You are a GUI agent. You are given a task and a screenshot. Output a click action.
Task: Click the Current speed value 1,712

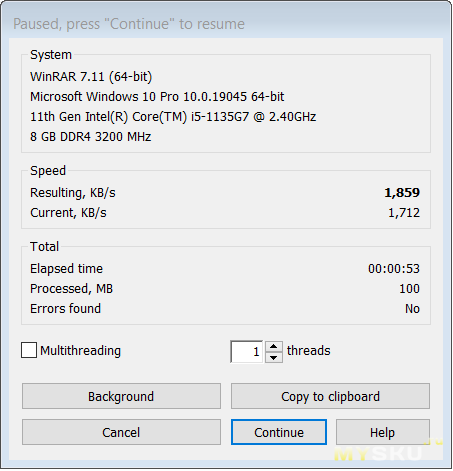coord(404,213)
